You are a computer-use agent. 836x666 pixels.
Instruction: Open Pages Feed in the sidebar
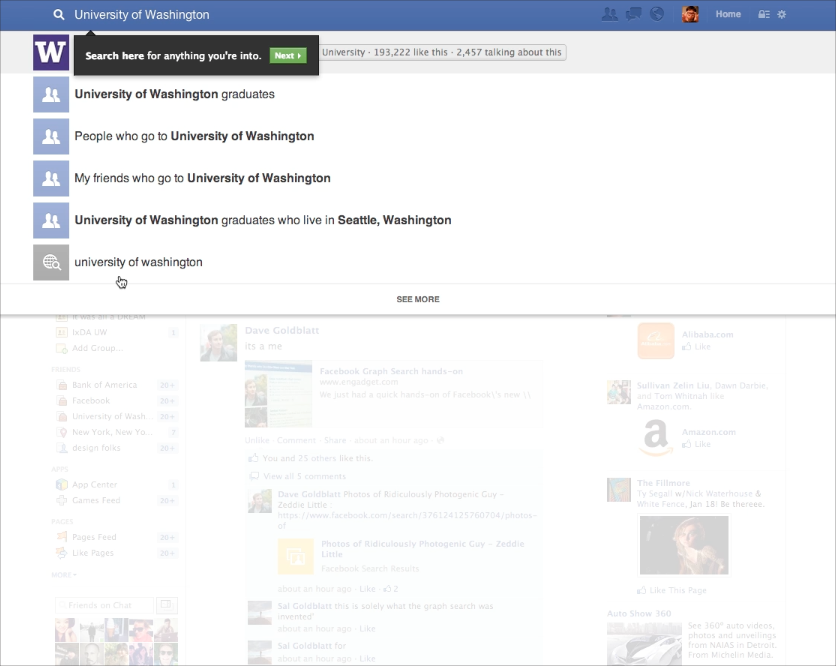click(94, 537)
